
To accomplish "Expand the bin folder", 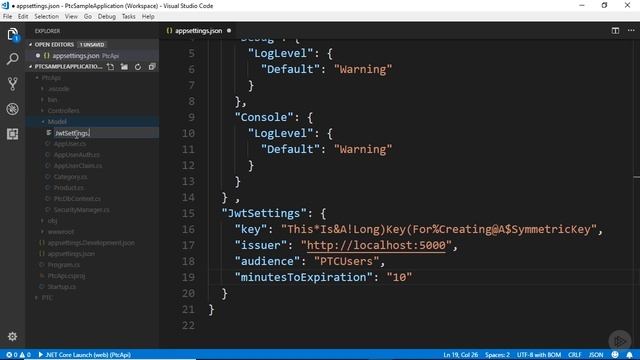I will tap(42, 100).
